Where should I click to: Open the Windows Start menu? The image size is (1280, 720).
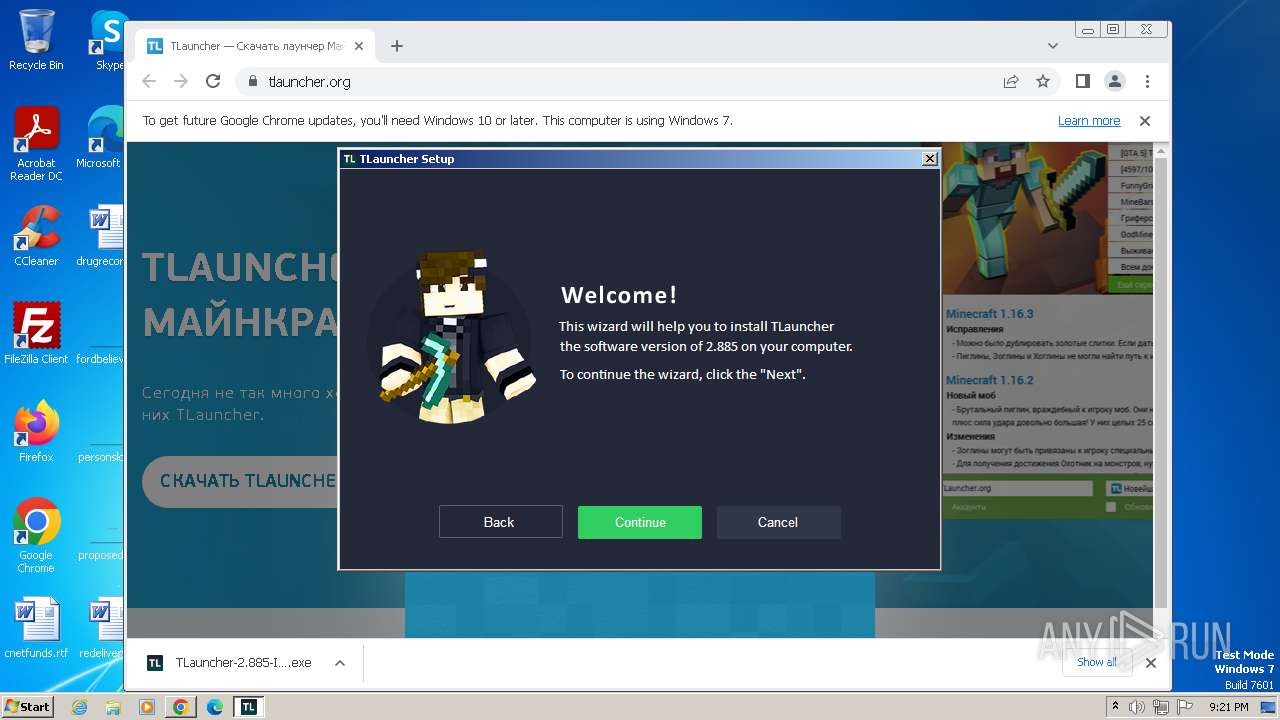[27, 706]
